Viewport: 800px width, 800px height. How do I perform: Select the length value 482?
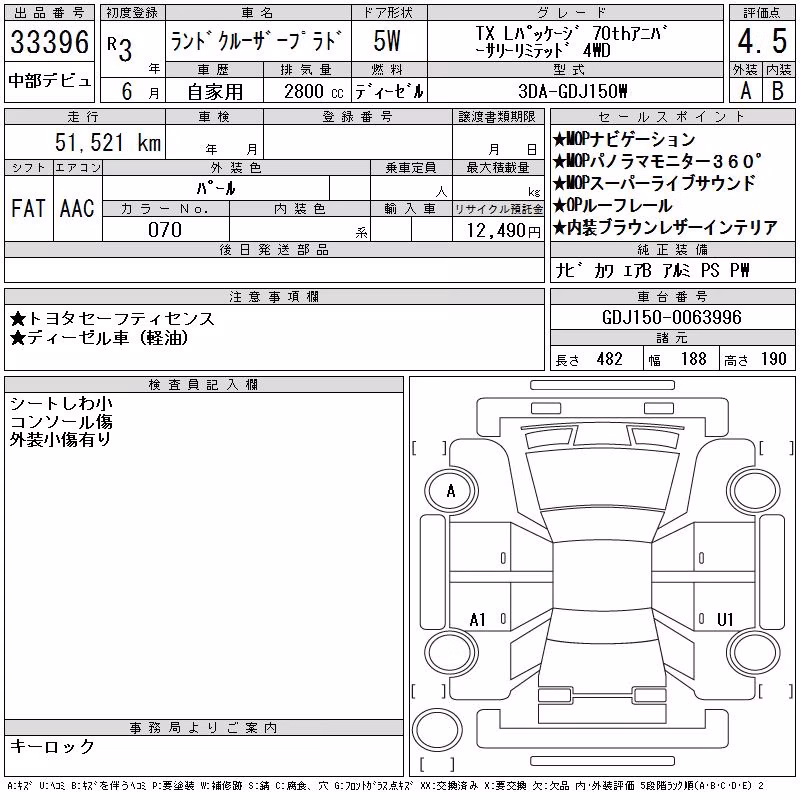[x=610, y=359]
